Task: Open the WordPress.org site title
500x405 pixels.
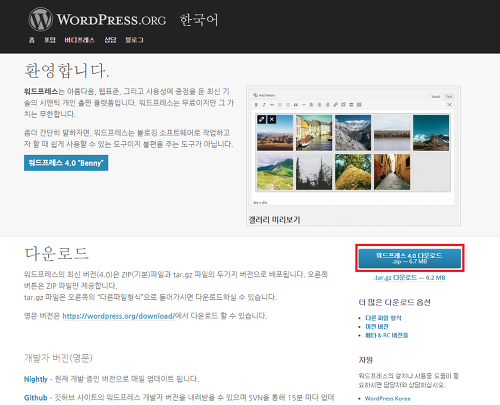Action: pyautogui.click(x=111, y=20)
